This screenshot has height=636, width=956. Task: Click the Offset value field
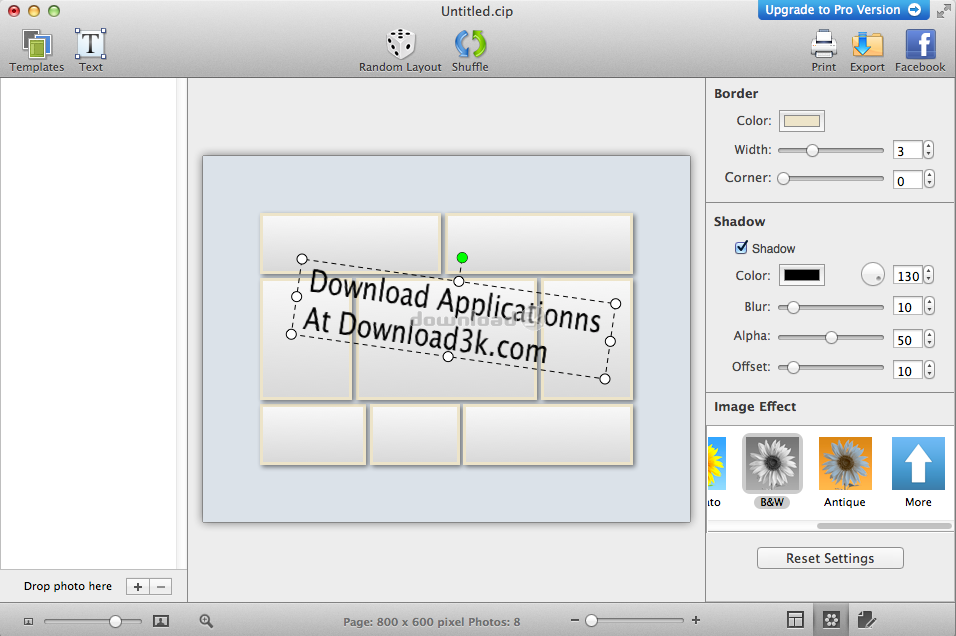coord(907,371)
